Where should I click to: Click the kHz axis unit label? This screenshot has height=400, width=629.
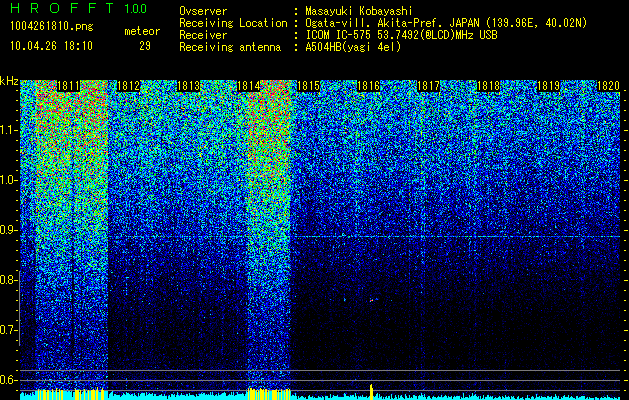pos(9,82)
